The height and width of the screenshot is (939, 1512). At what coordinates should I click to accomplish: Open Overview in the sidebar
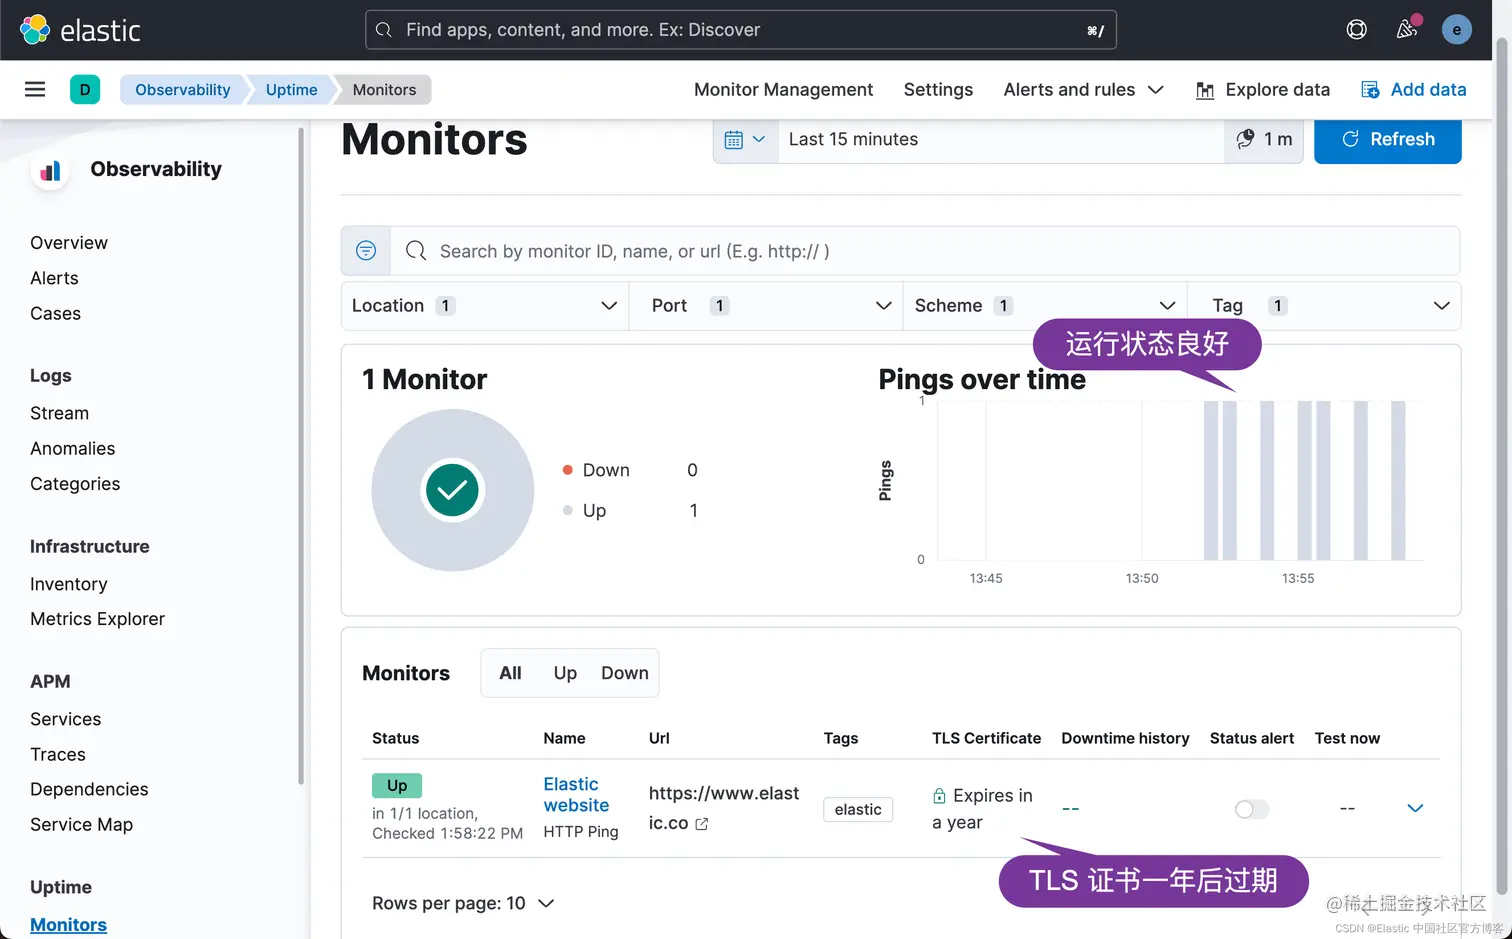[69, 243]
